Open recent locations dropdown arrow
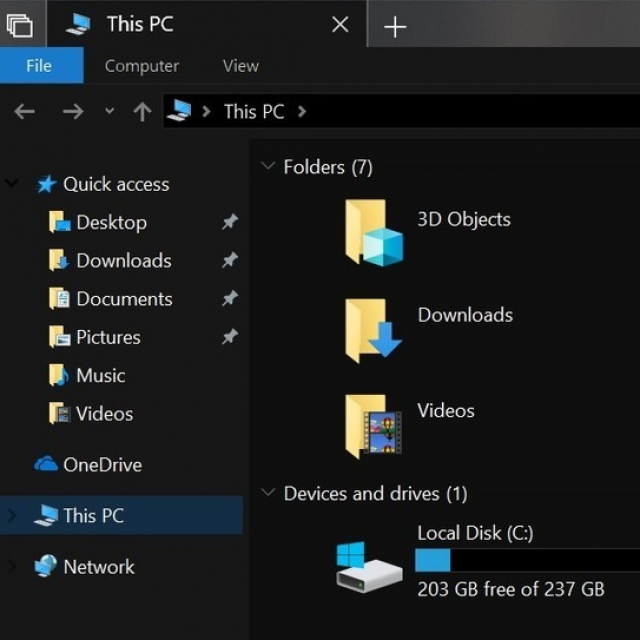The image size is (640, 640). 109,111
